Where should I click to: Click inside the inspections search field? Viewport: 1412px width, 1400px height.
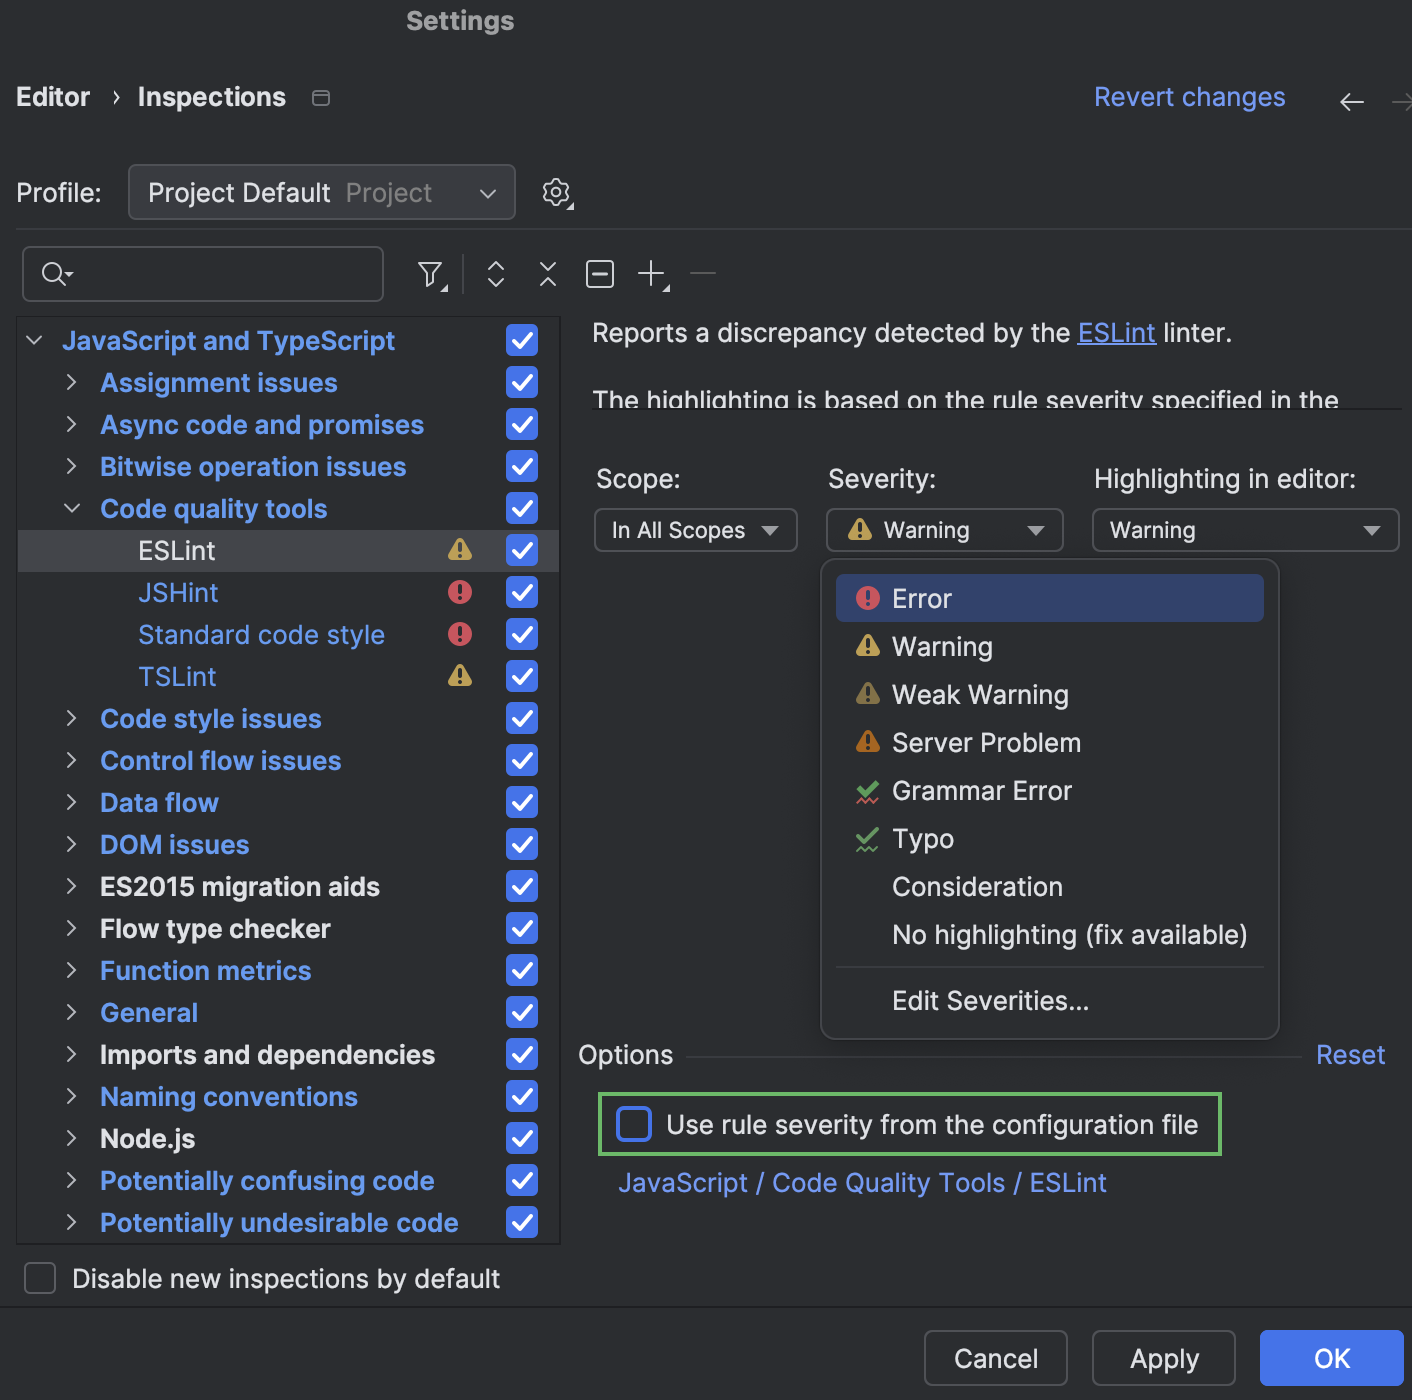pos(200,273)
